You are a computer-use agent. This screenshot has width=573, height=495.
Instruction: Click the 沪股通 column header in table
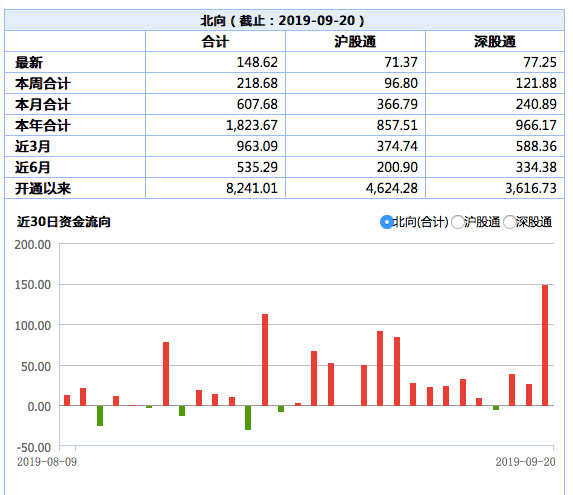tap(355, 41)
